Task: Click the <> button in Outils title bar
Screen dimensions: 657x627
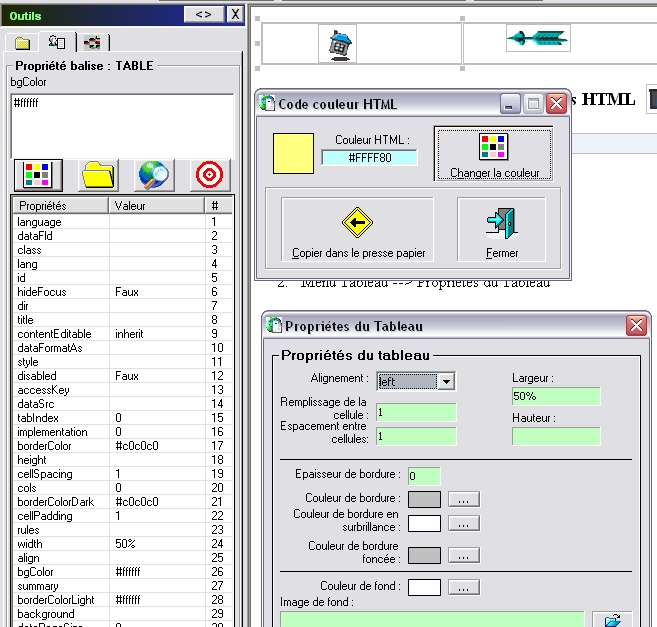Action: point(203,14)
